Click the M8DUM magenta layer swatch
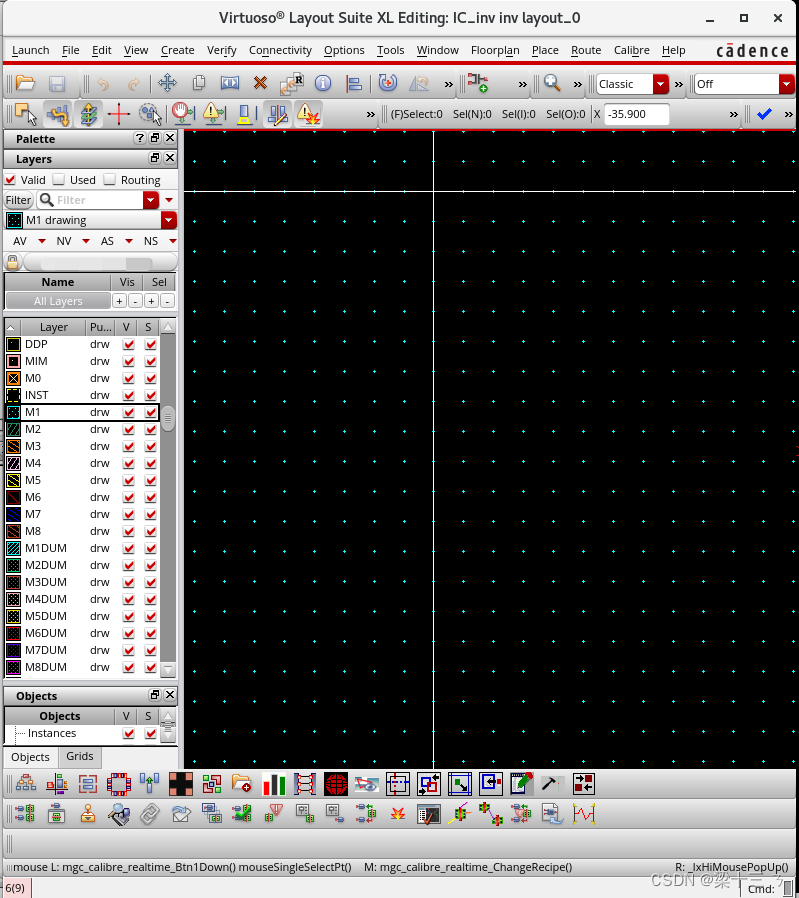This screenshot has height=898, width=799. (14, 667)
